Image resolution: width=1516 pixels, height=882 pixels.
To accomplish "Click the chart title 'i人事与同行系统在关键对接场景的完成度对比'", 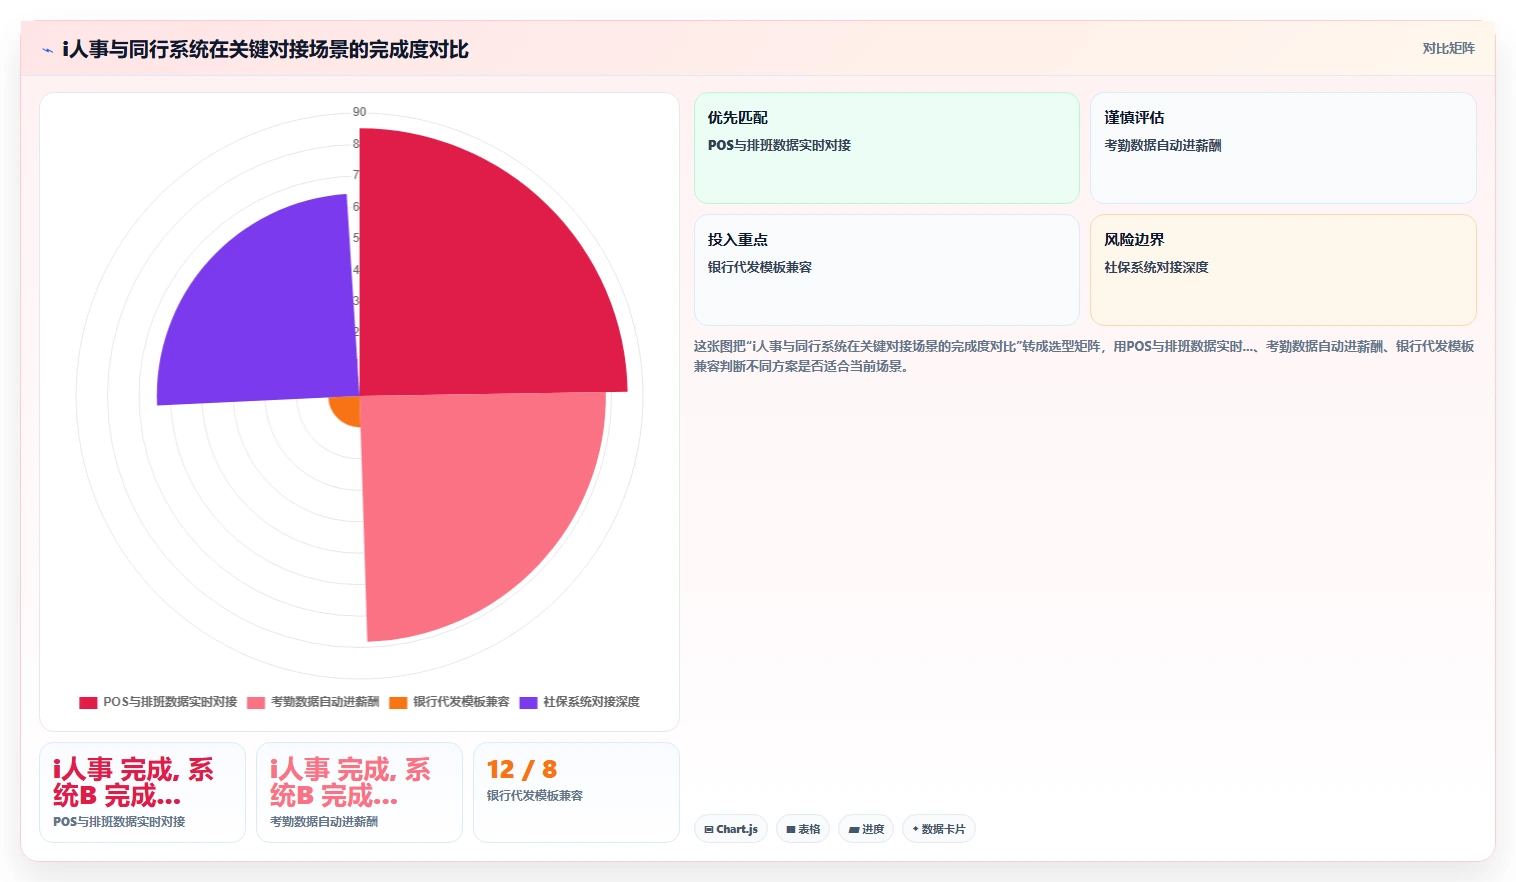I will coord(265,49).
